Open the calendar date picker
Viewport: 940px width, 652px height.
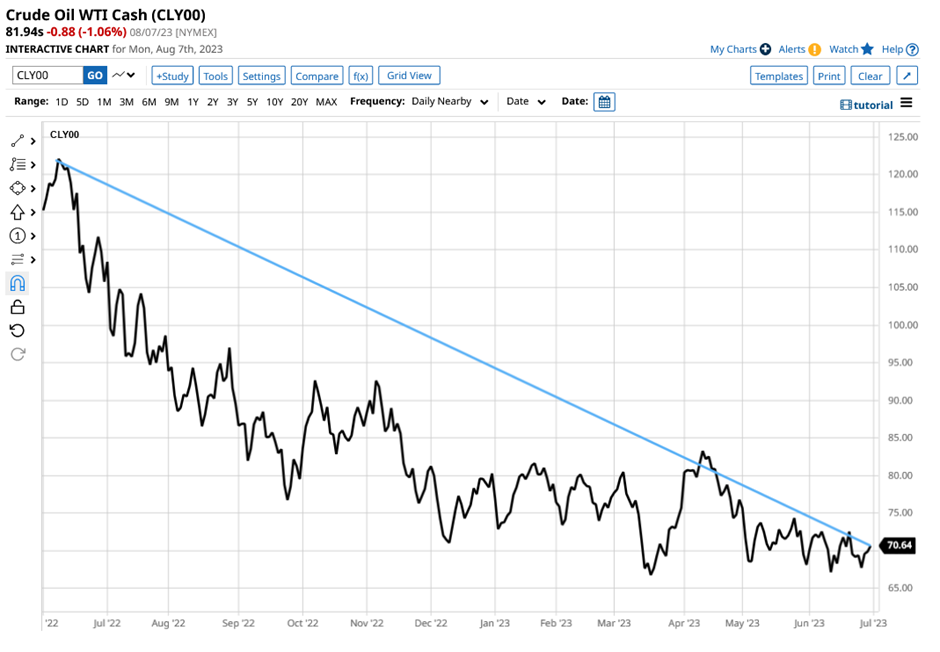(604, 102)
